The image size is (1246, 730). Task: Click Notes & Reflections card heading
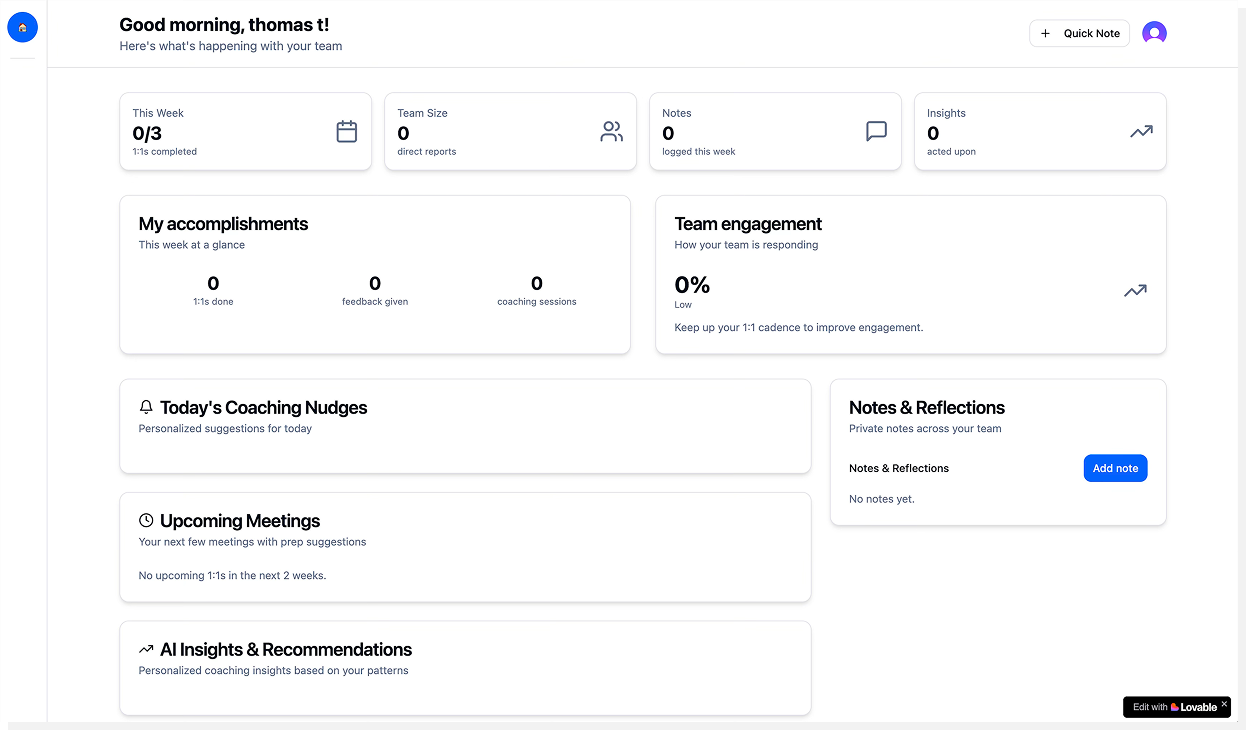click(927, 407)
